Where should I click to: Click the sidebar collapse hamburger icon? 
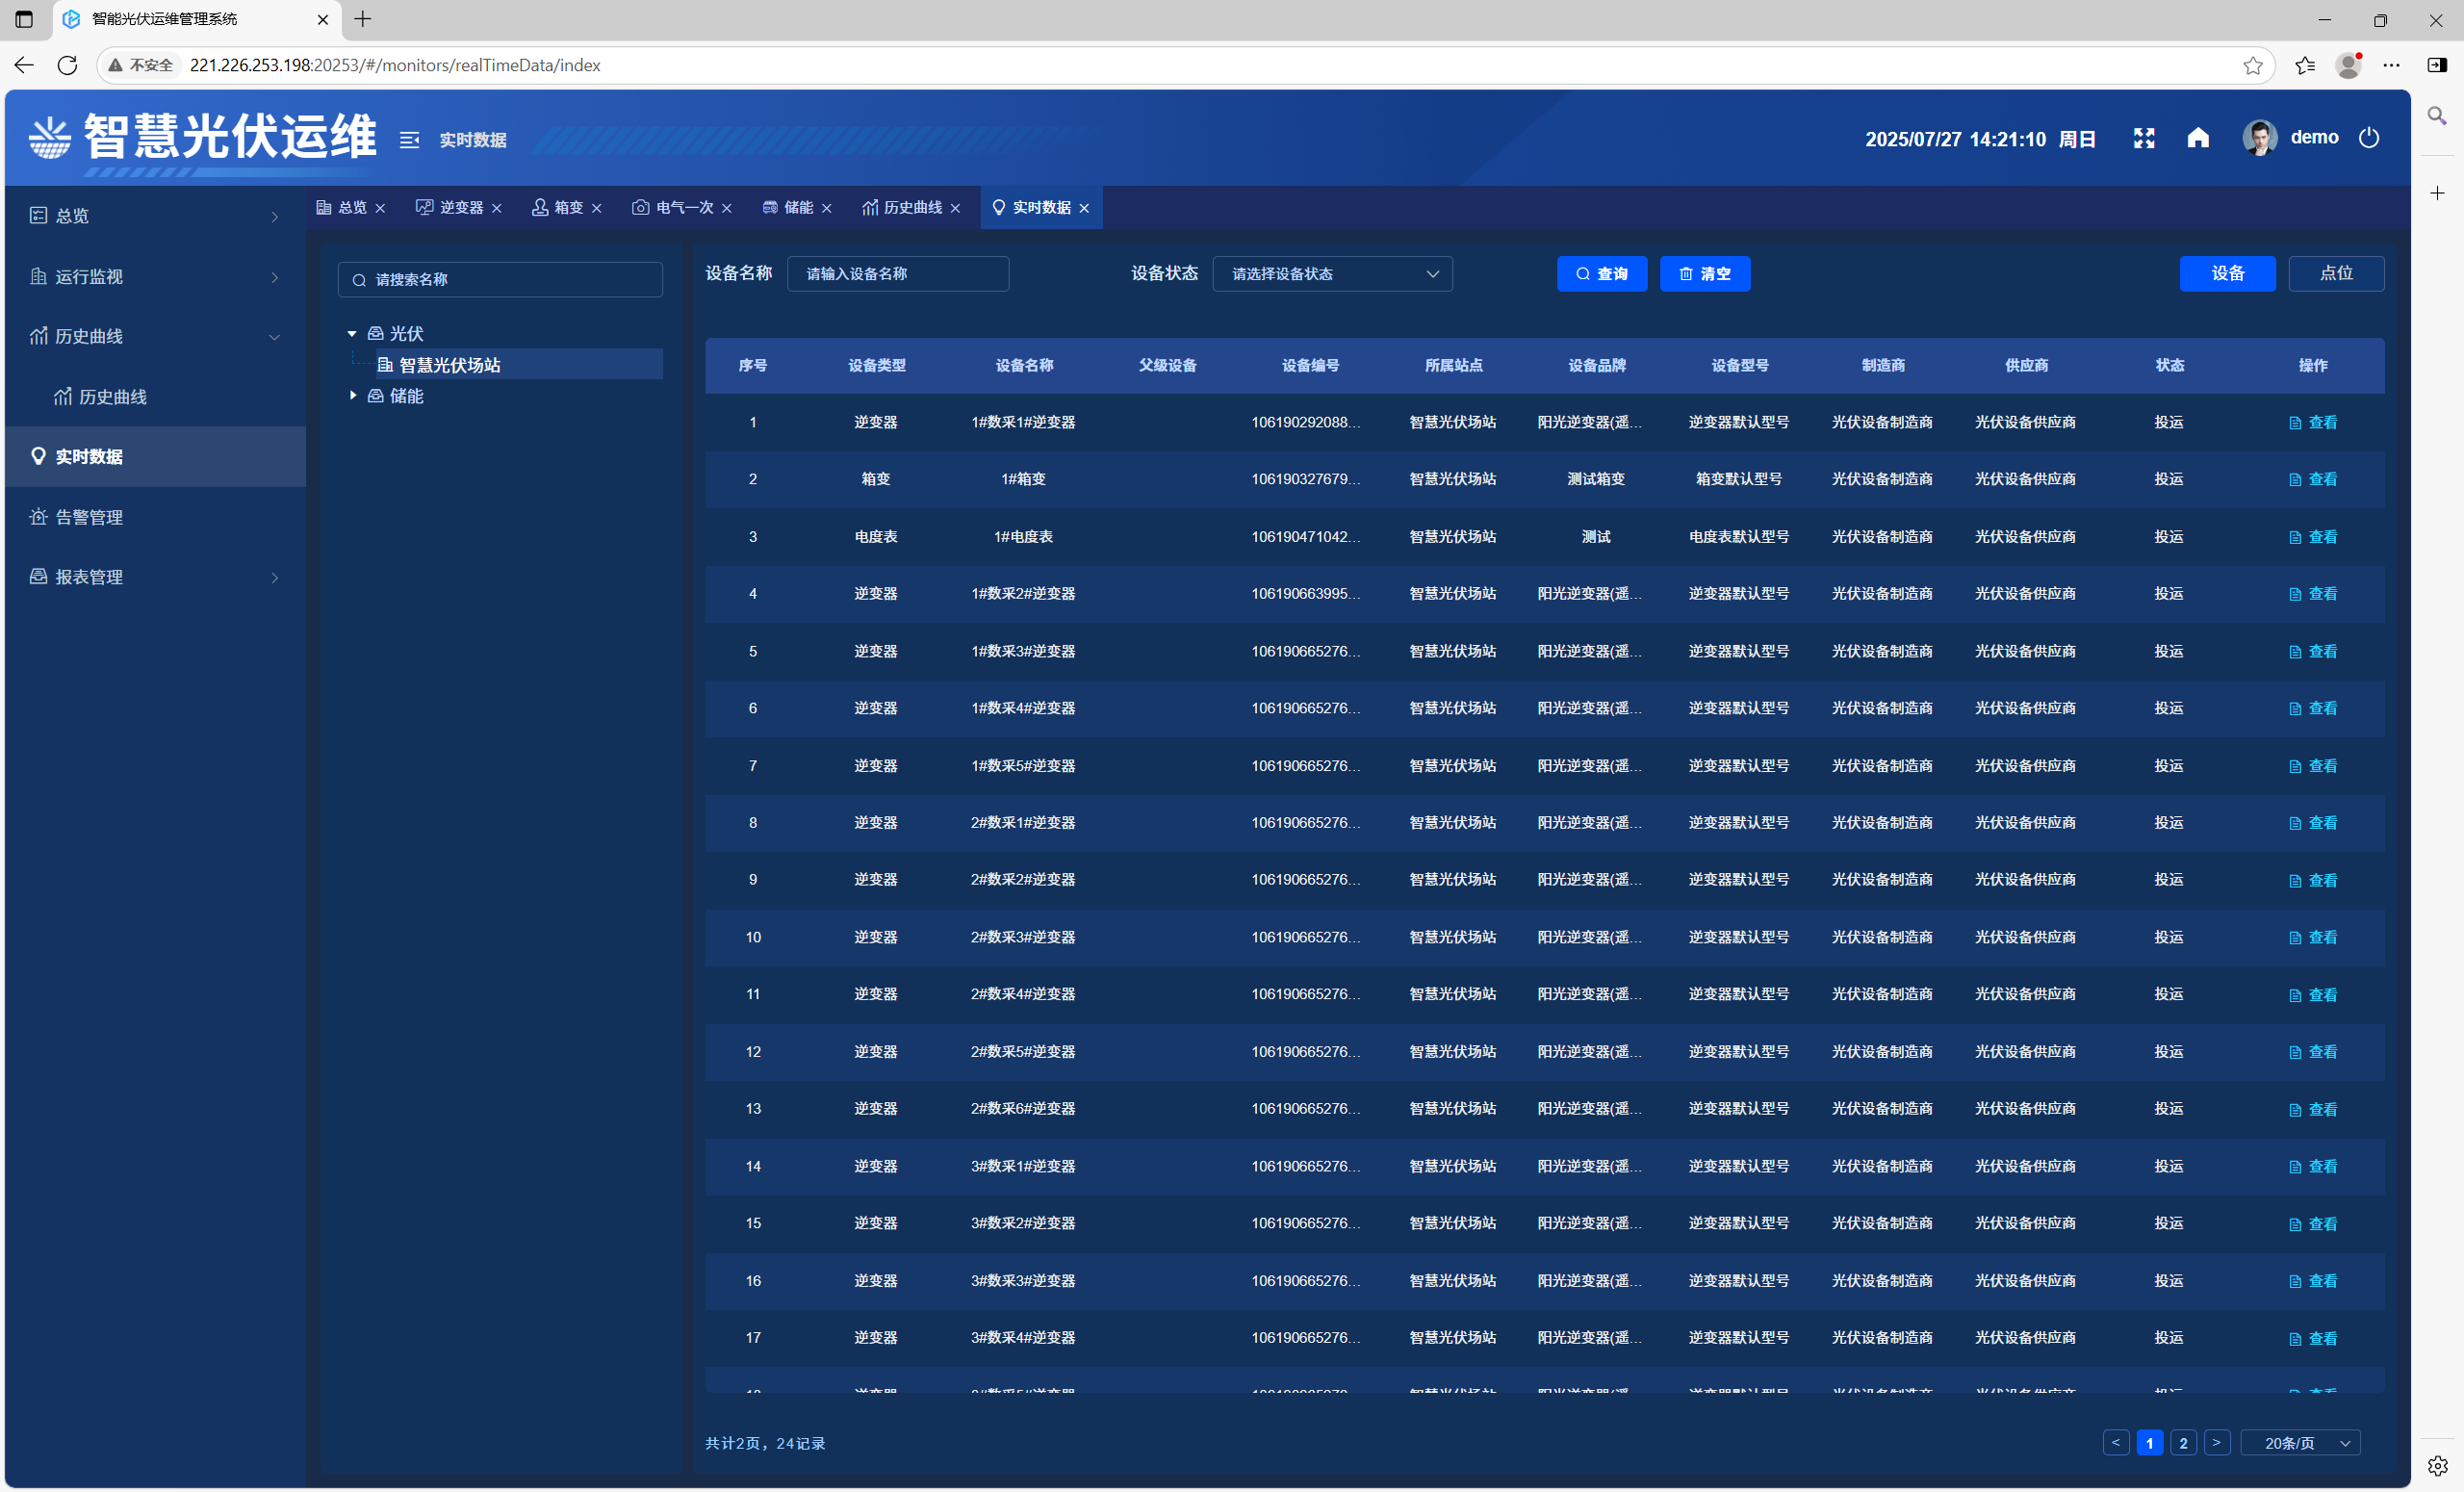pos(409,140)
